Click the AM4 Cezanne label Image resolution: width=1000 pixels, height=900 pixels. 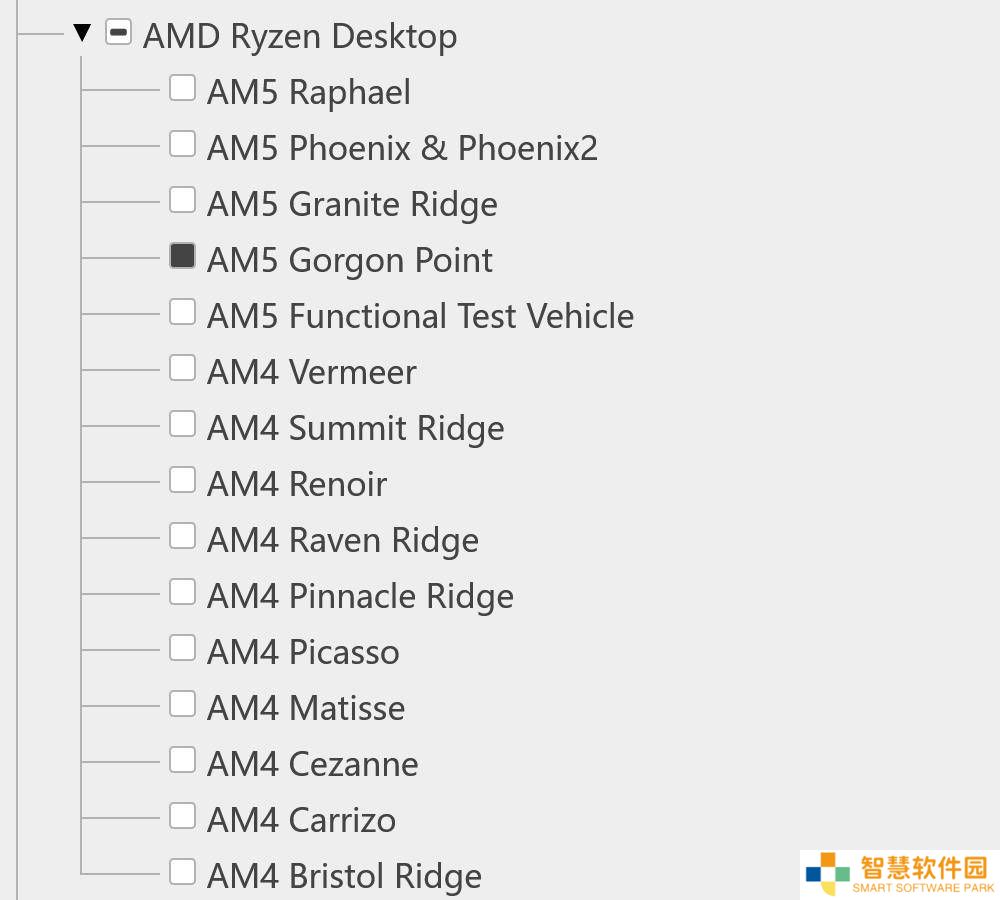pyautogui.click(x=313, y=765)
